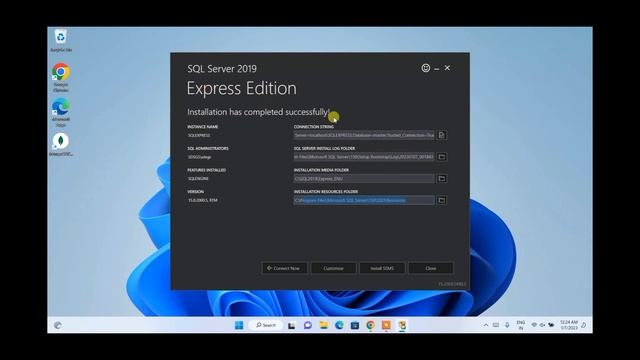Click the Close button at bottom

point(431,268)
